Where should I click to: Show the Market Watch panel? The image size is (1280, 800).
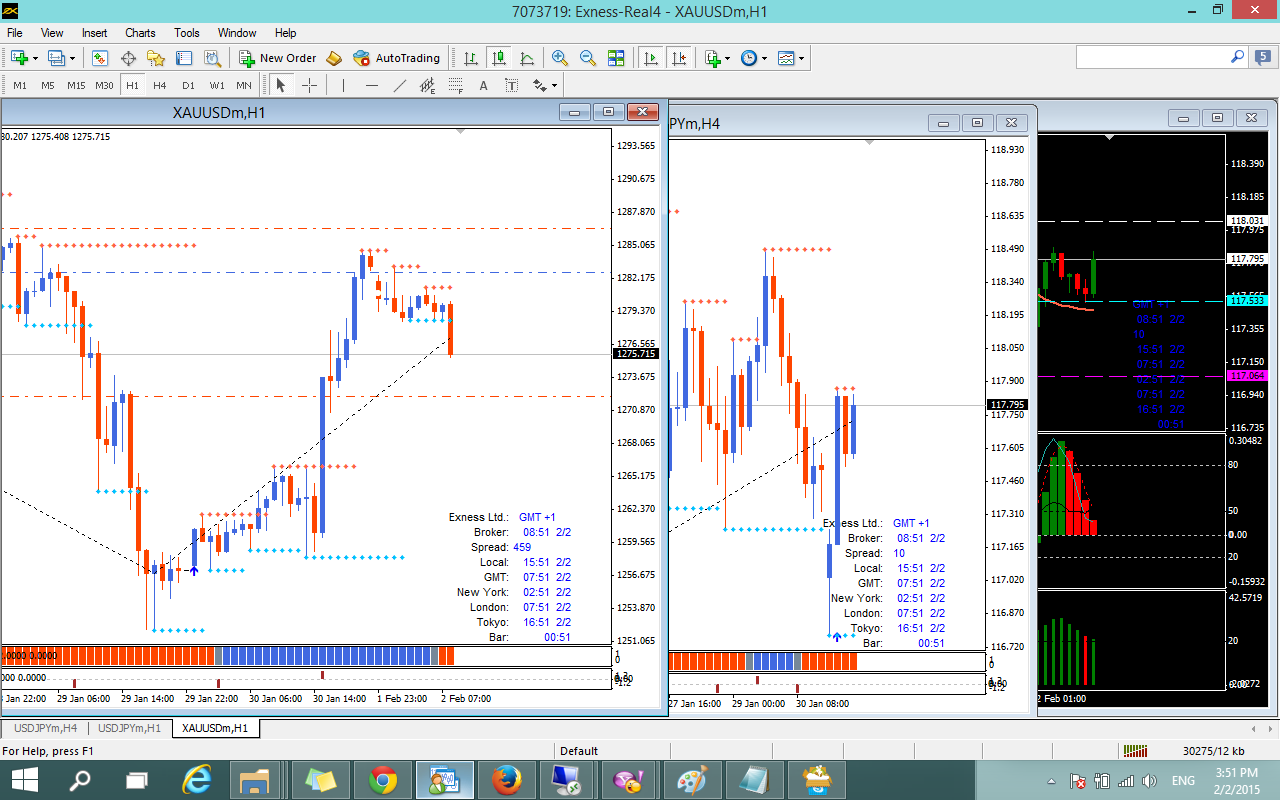pyautogui.click(x=100, y=58)
